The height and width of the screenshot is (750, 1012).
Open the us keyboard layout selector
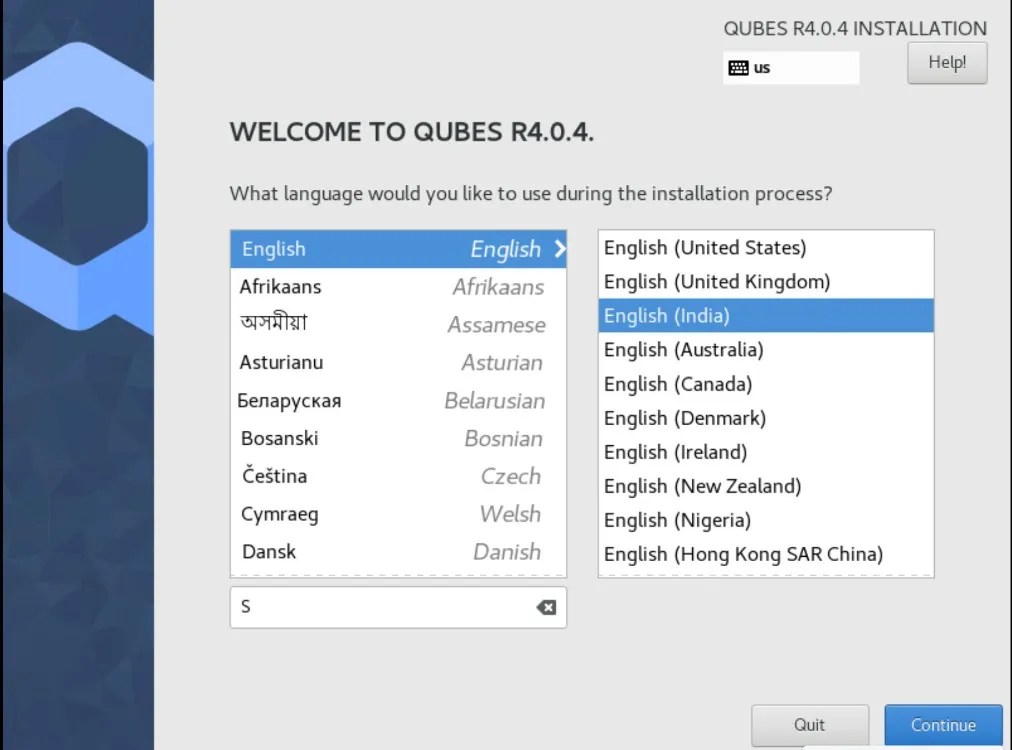[x=790, y=67]
